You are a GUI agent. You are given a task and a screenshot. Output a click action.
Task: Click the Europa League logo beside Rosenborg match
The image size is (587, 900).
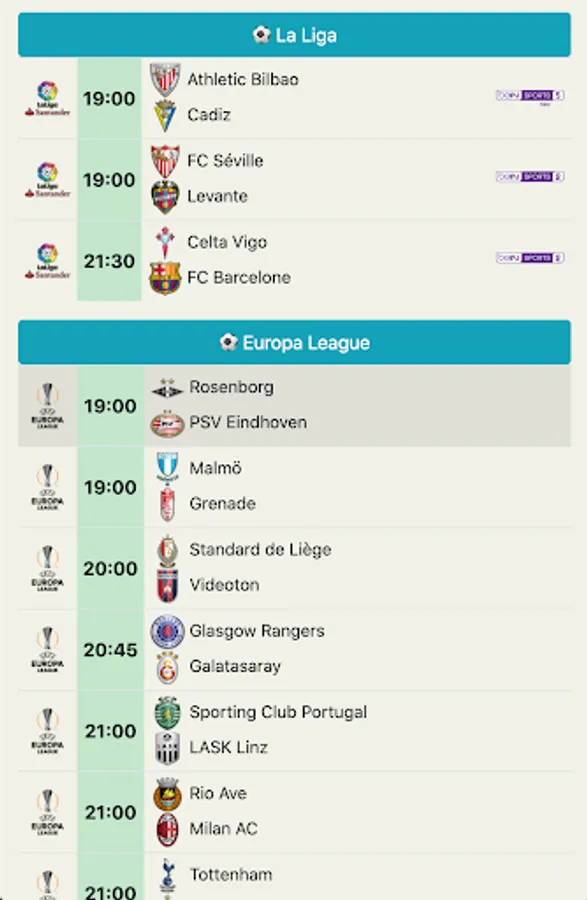coord(45,405)
